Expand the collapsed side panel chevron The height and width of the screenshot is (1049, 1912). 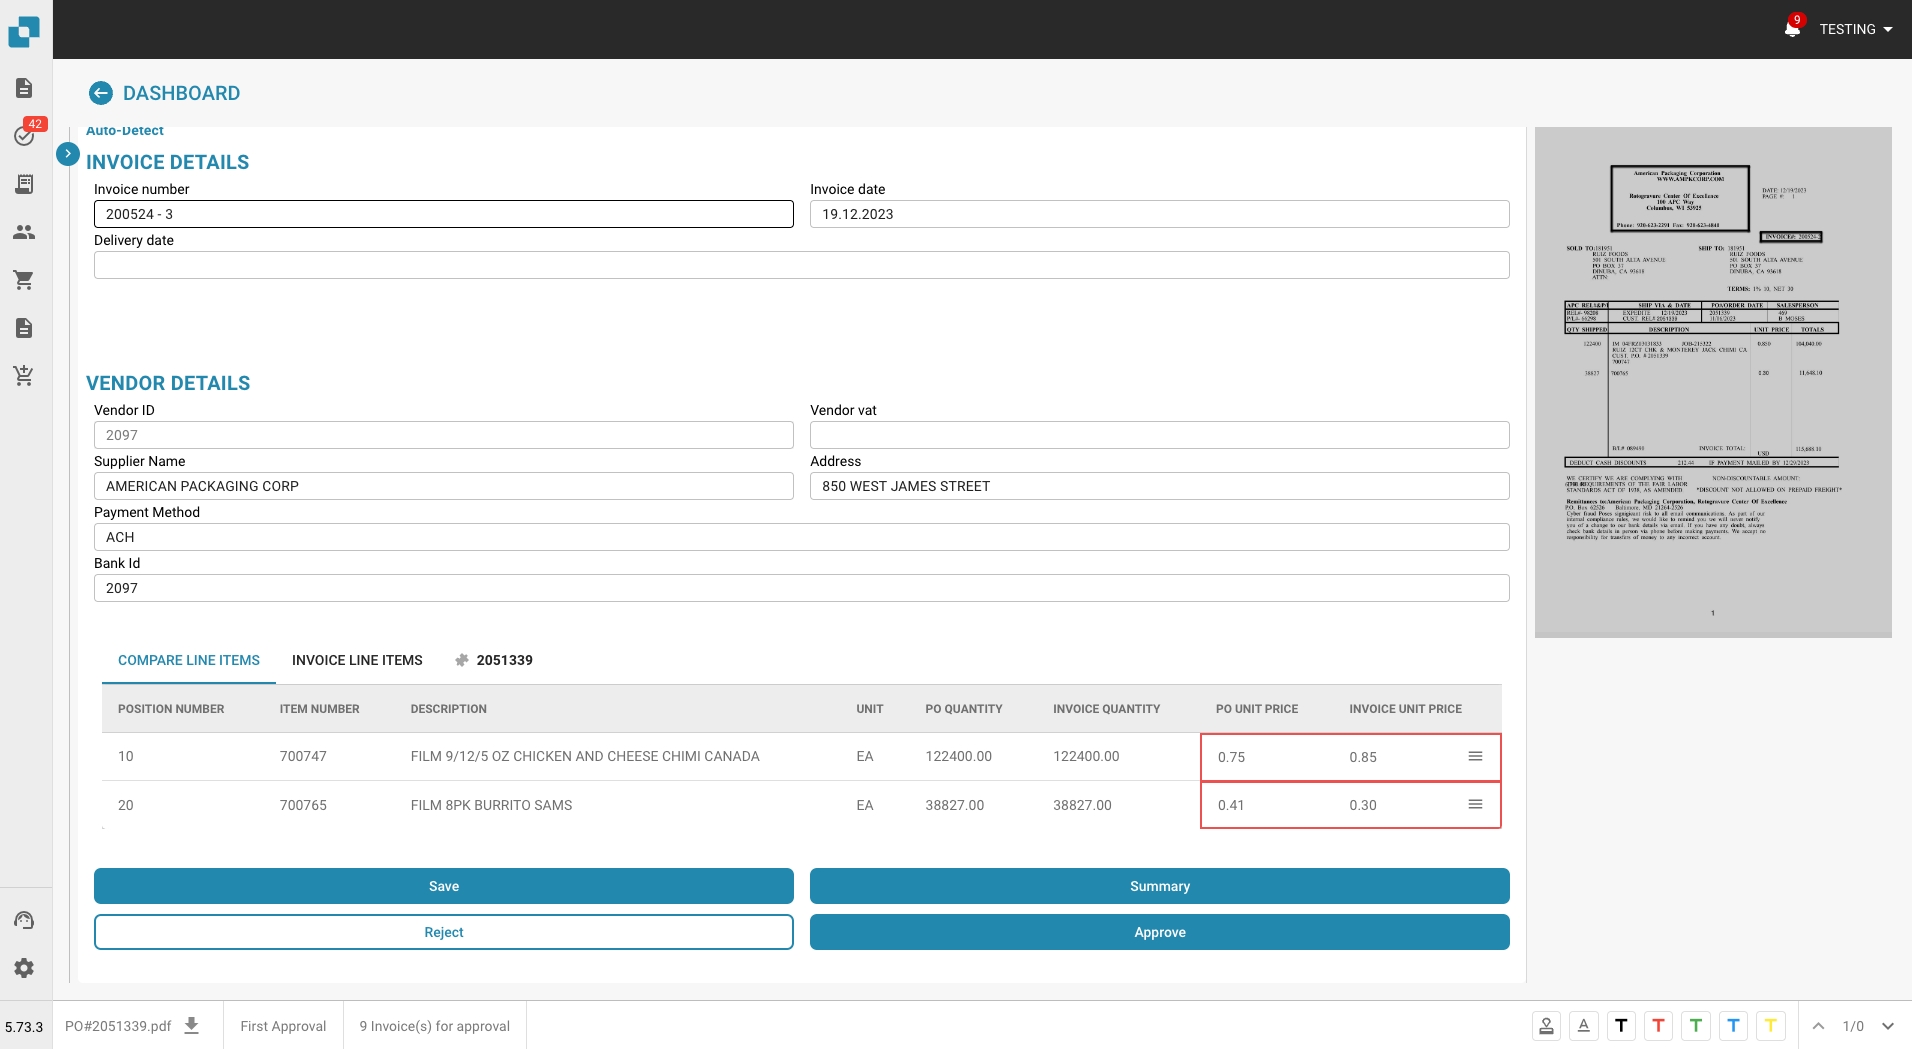click(68, 154)
